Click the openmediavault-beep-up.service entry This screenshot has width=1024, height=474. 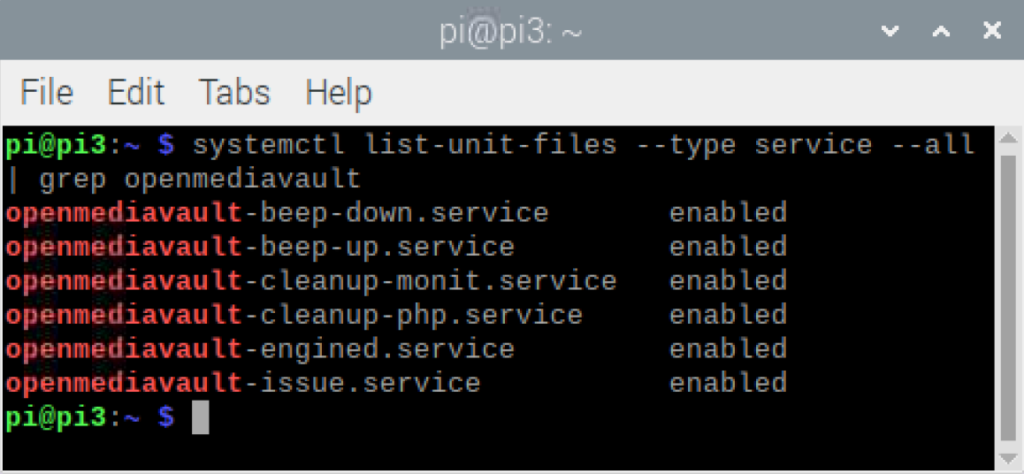pos(260,247)
